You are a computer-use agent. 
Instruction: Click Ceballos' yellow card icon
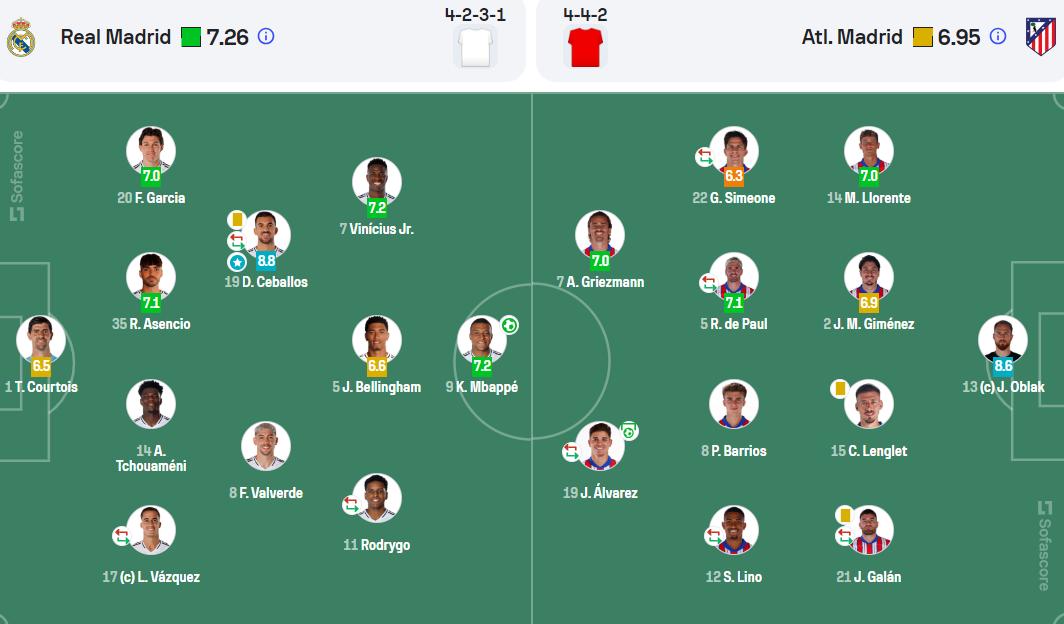[237, 220]
